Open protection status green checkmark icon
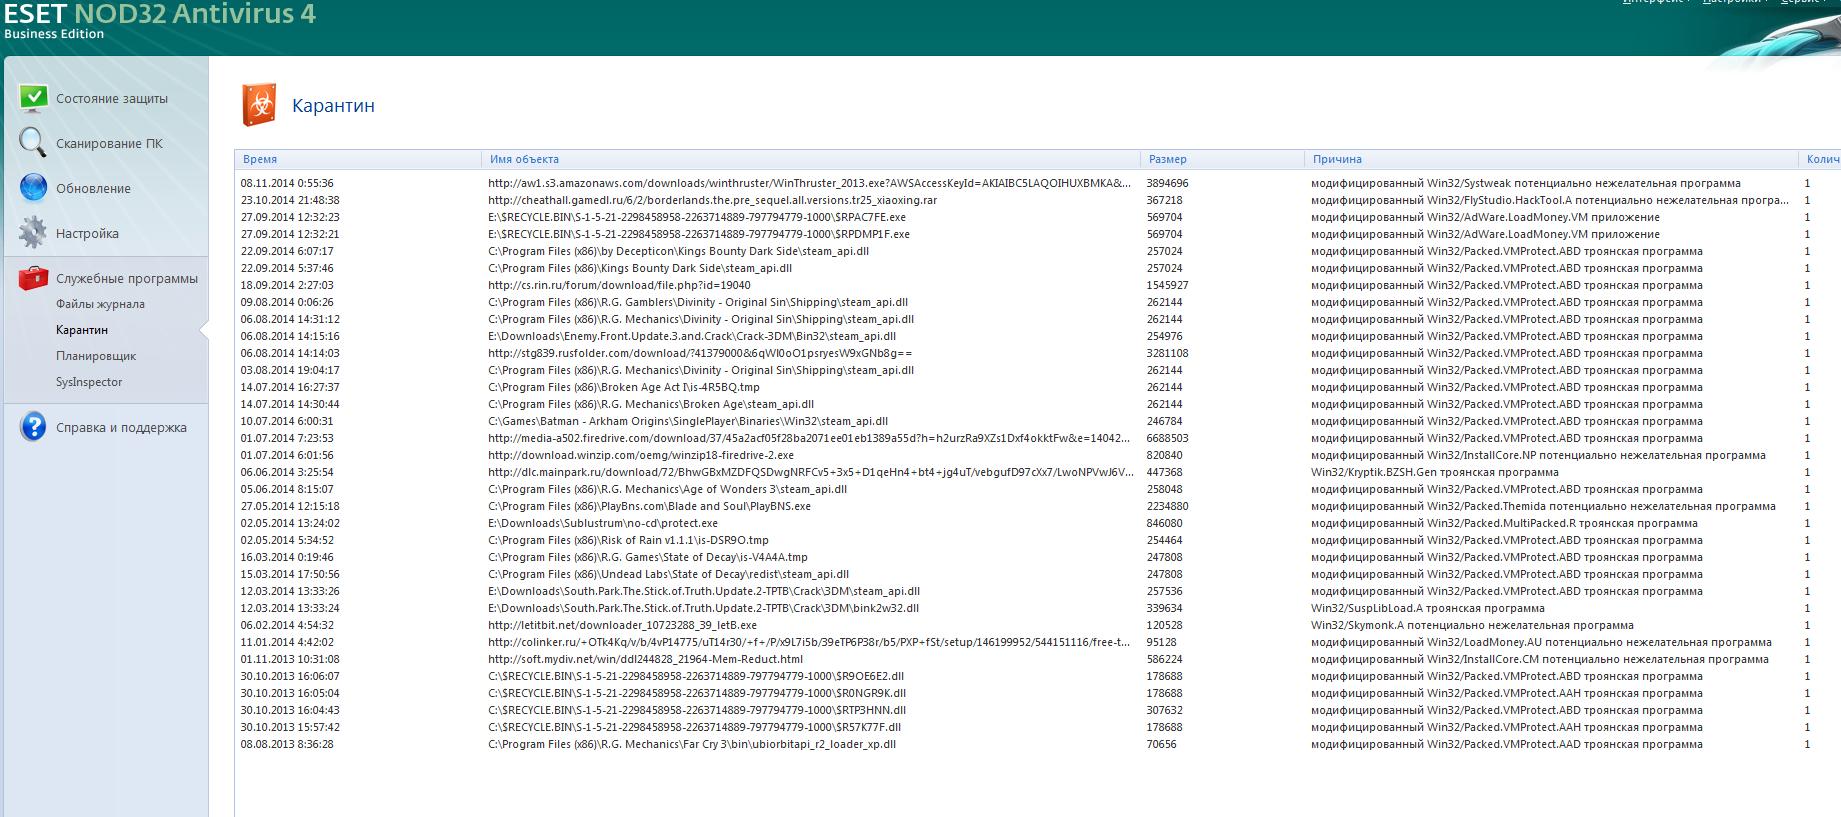 tap(33, 98)
